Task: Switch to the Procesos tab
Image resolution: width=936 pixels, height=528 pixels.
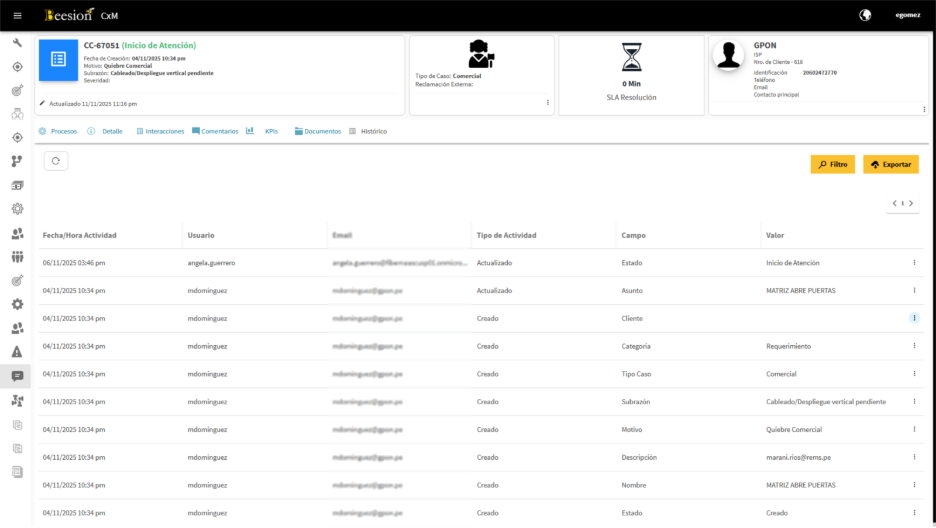Action: pyautogui.click(x=58, y=131)
